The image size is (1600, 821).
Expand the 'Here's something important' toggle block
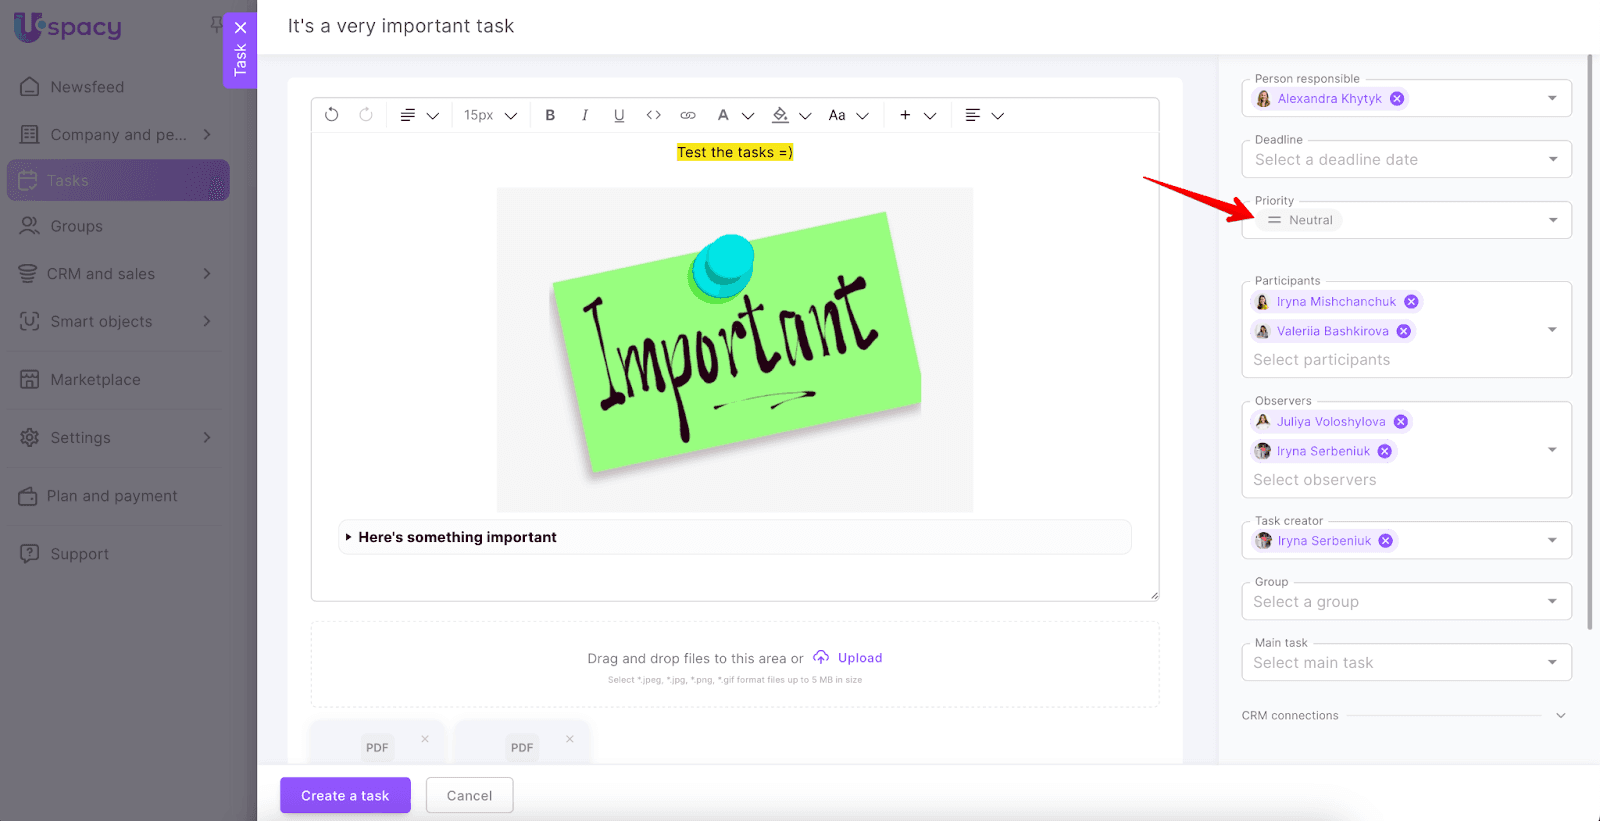[349, 537]
